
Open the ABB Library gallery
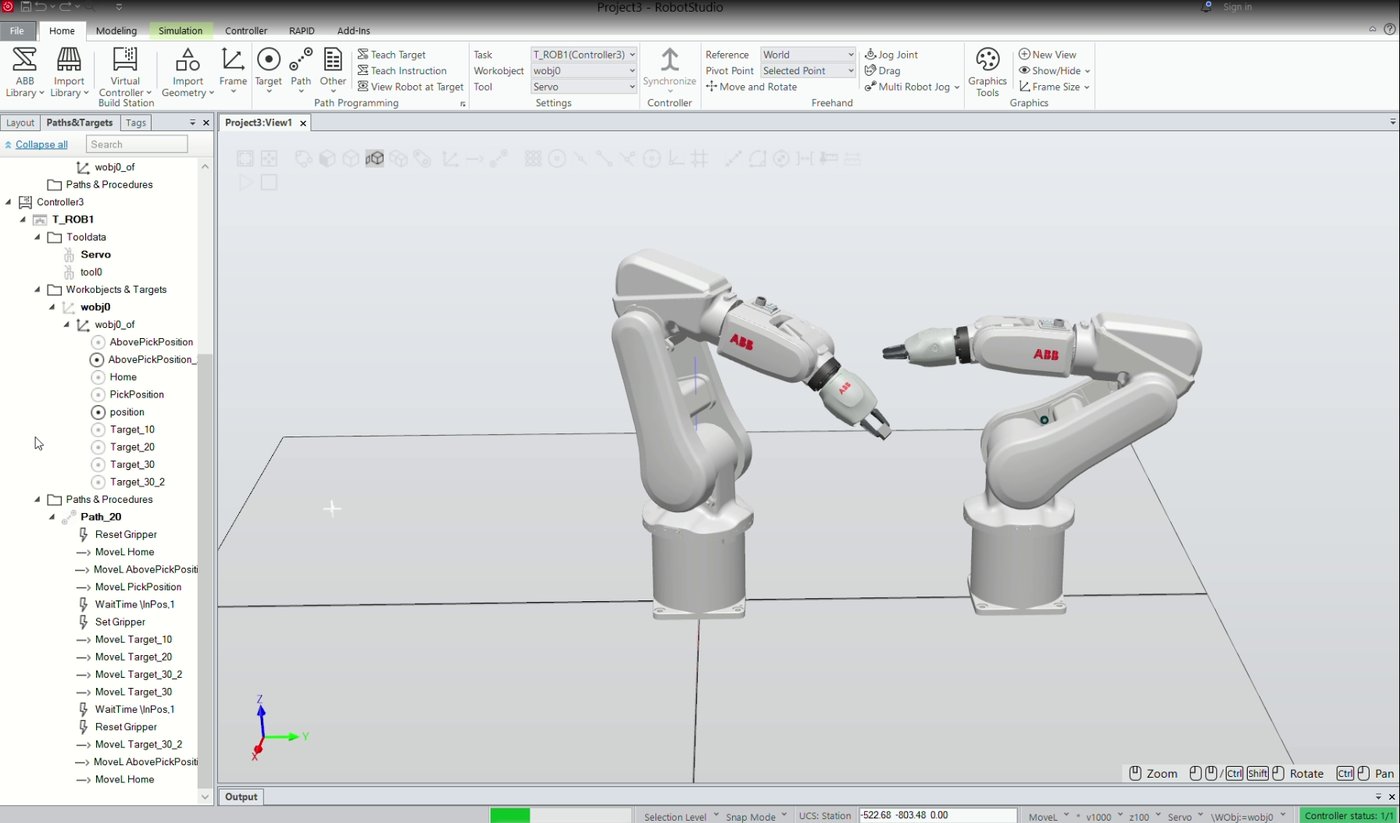click(x=24, y=72)
